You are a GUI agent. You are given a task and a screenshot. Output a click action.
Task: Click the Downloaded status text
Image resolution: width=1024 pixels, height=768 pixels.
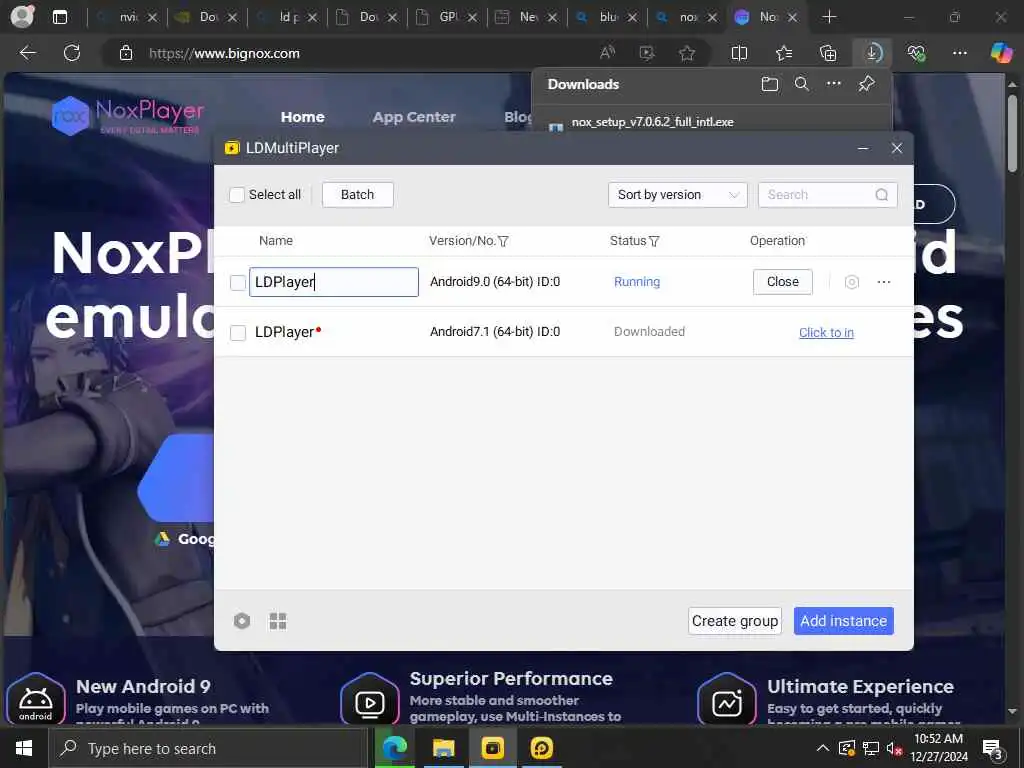[649, 332]
